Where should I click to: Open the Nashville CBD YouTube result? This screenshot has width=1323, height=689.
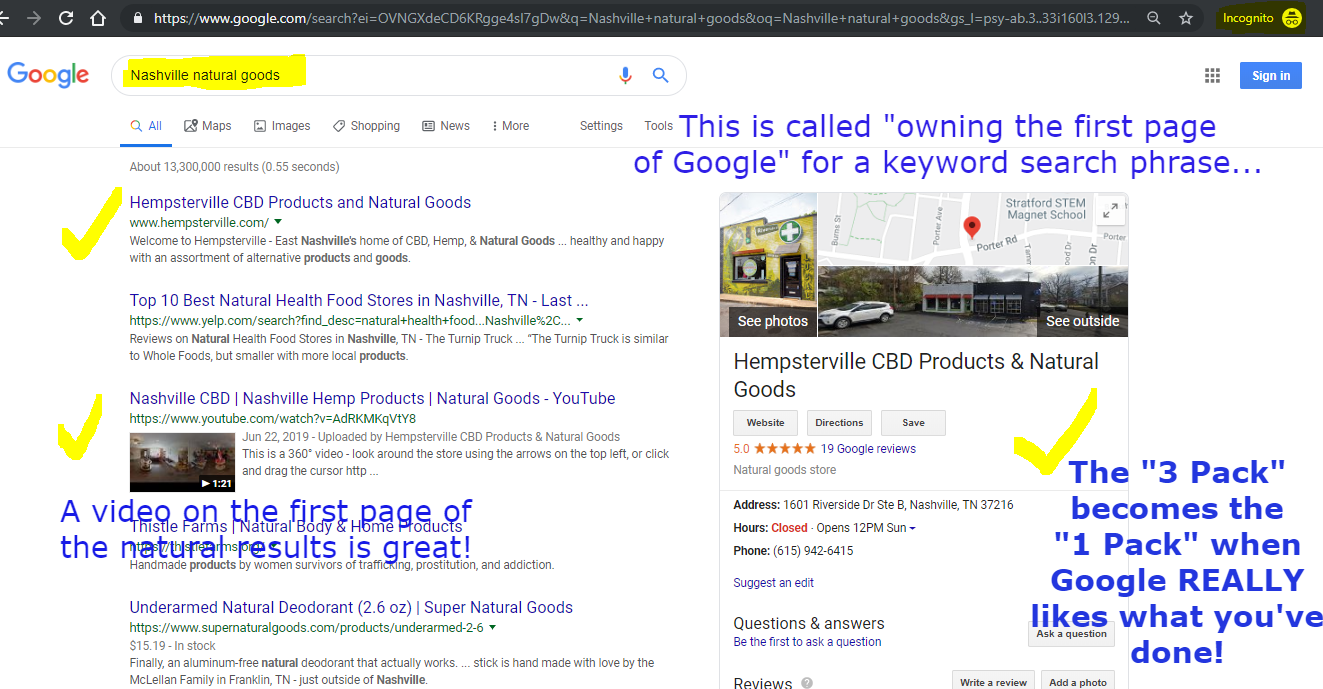[372, 399]
